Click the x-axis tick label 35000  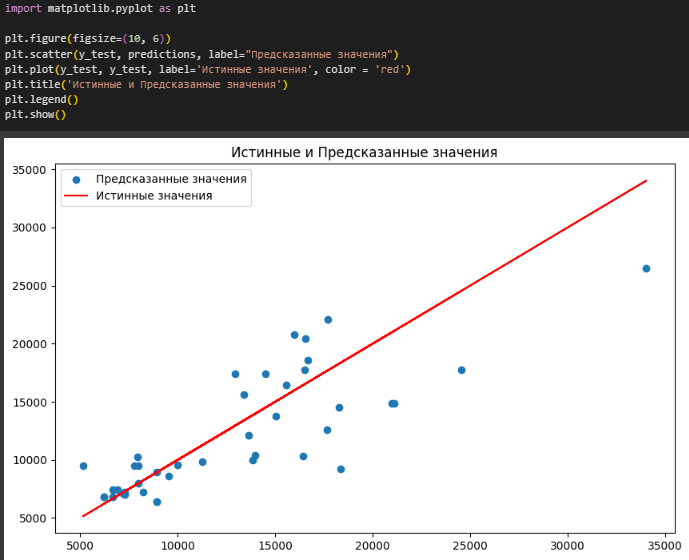pyautogui.click(x=665, y=546)
